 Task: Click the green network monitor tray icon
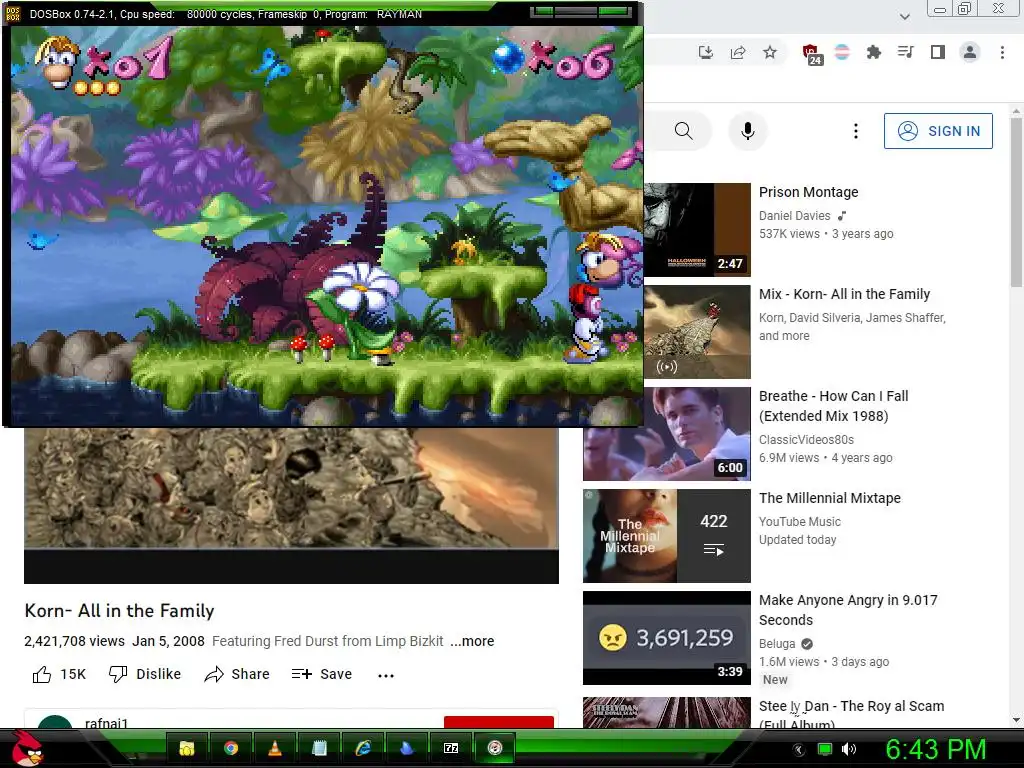(x=825, y=749)
